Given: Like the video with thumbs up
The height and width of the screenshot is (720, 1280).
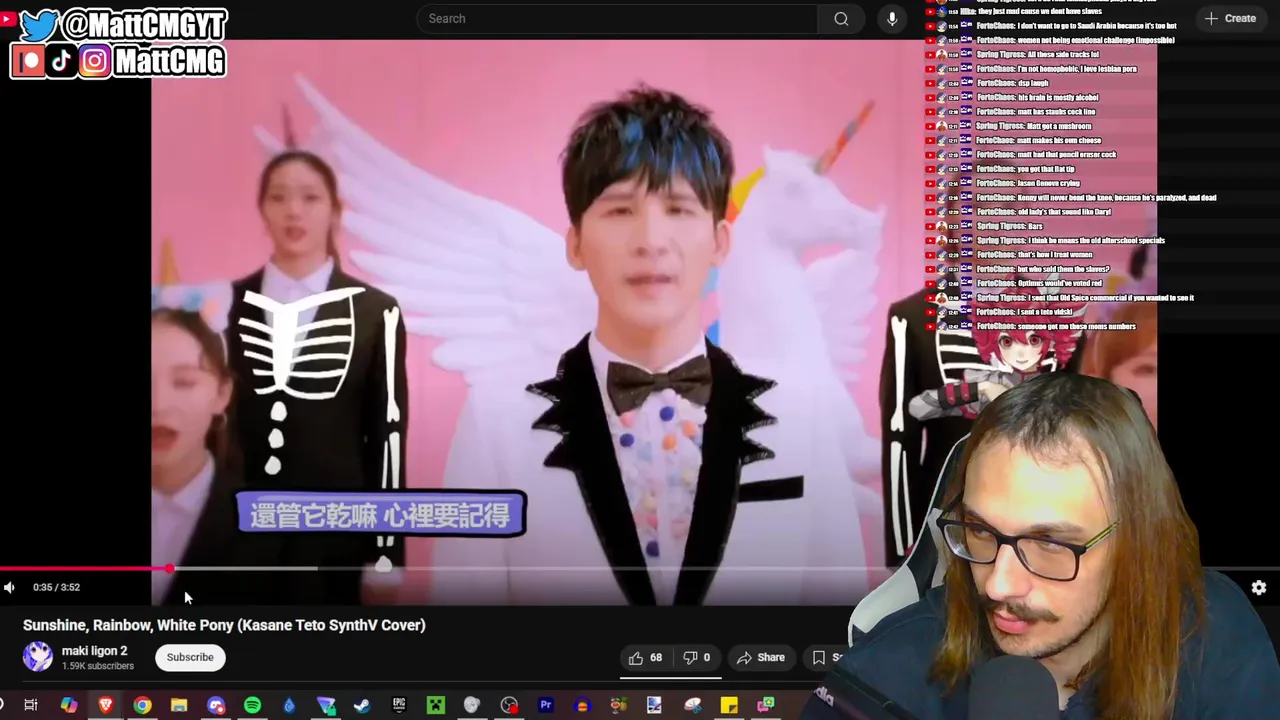Looking at the screenshot, I should [645, 657].
